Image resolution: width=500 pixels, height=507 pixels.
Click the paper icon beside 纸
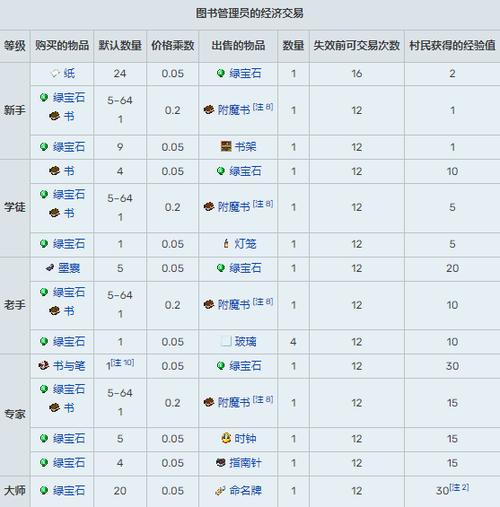55,73
